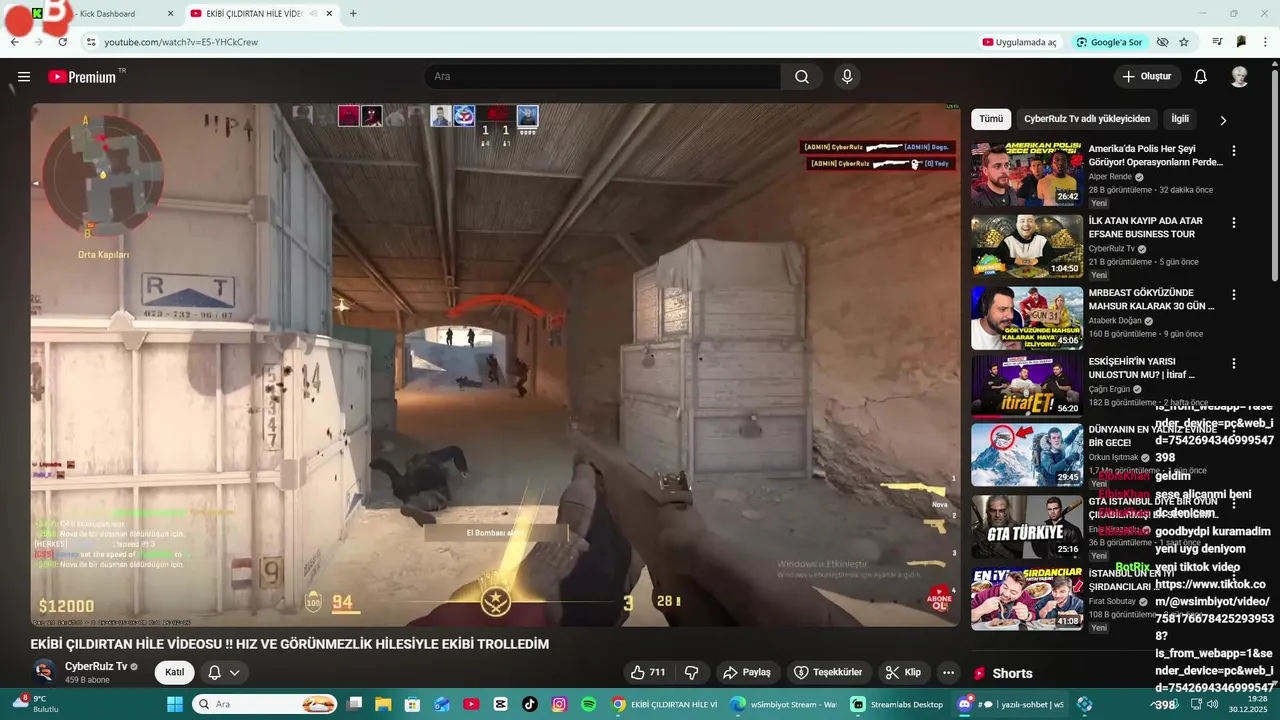Screen dimensions: 1280x720
Task: Click the Teşekkürler thanks button
Action: (828, 673)
